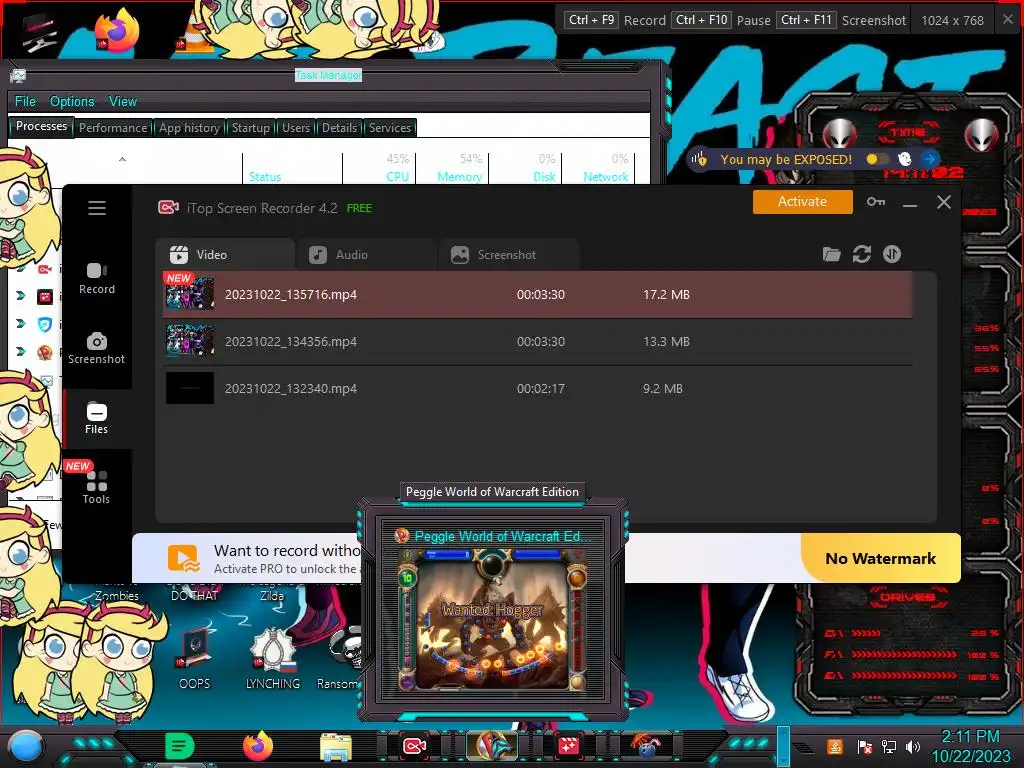The width and height of the screenshot is (1024, 768).
Task: Click the Ctrl + F11 Screenshot shortcut
Action: [841, 20]
